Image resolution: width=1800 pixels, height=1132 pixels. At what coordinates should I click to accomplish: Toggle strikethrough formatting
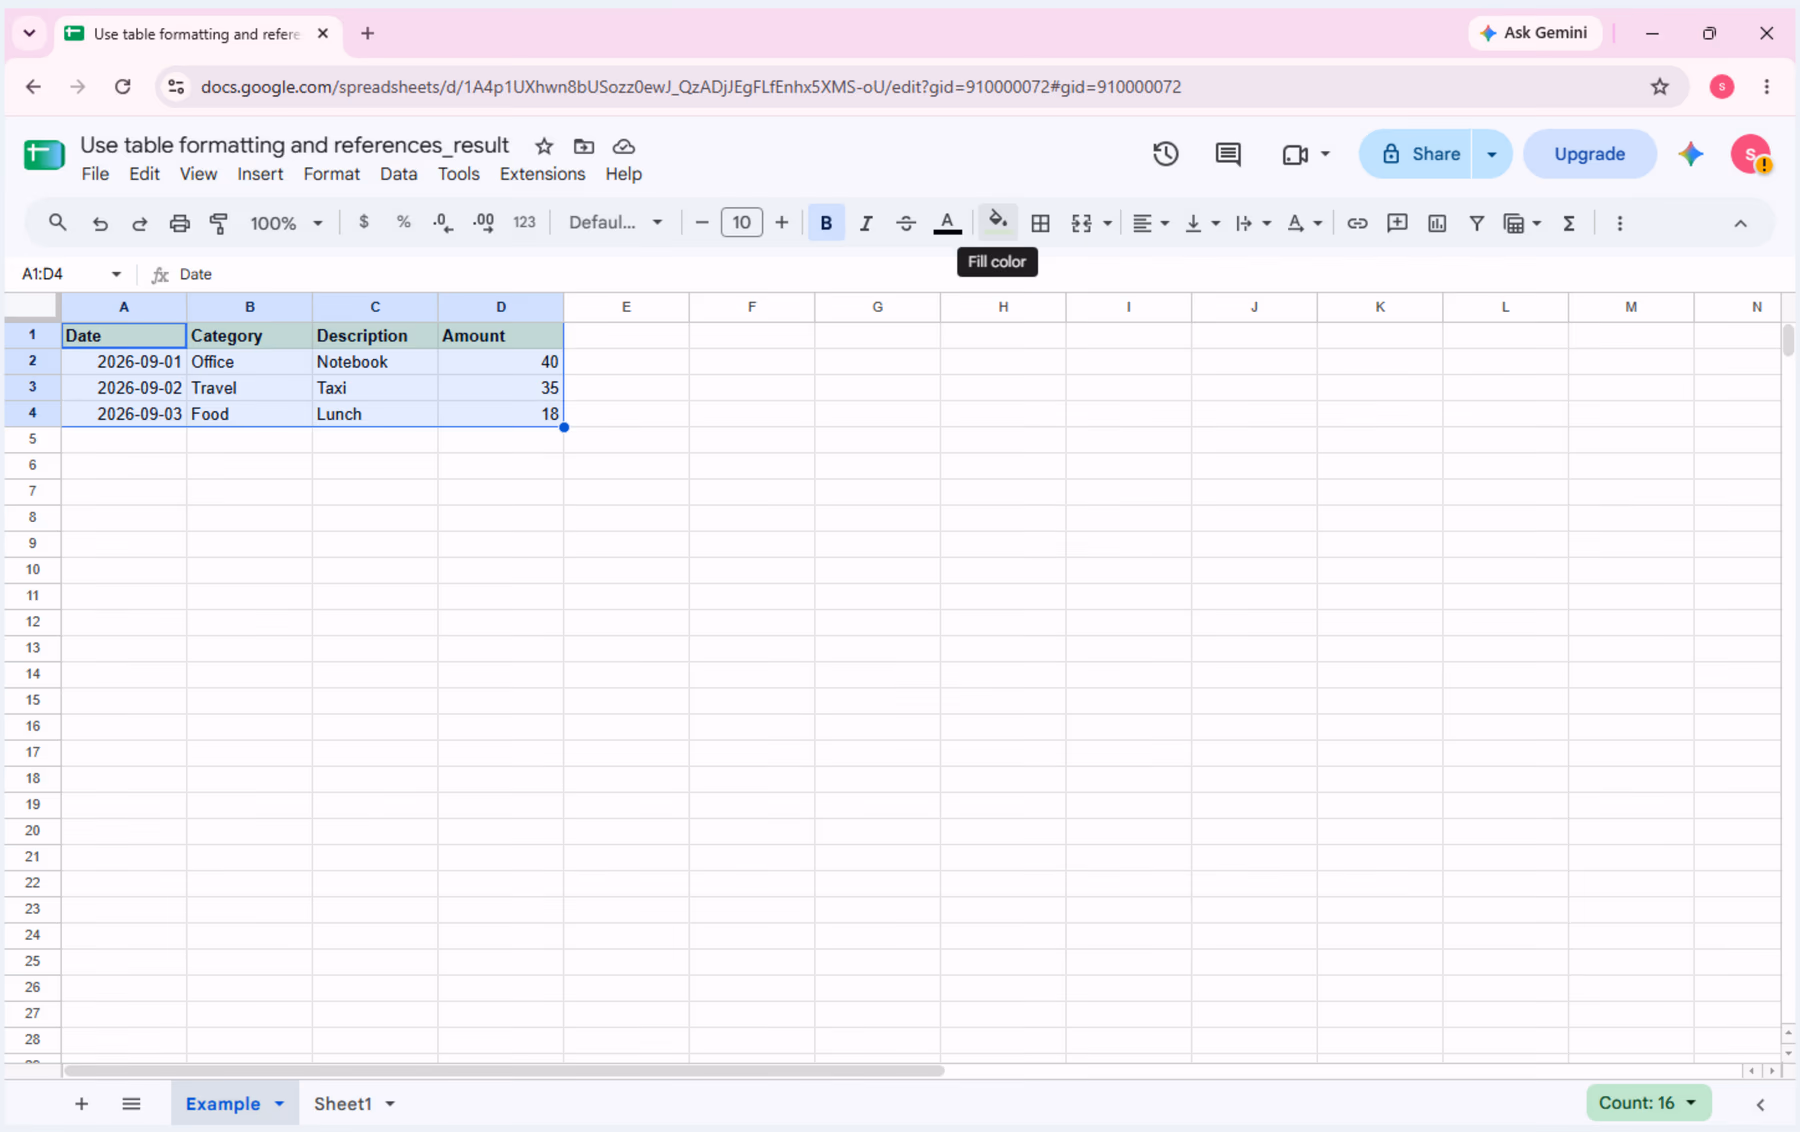coord(906,223)
